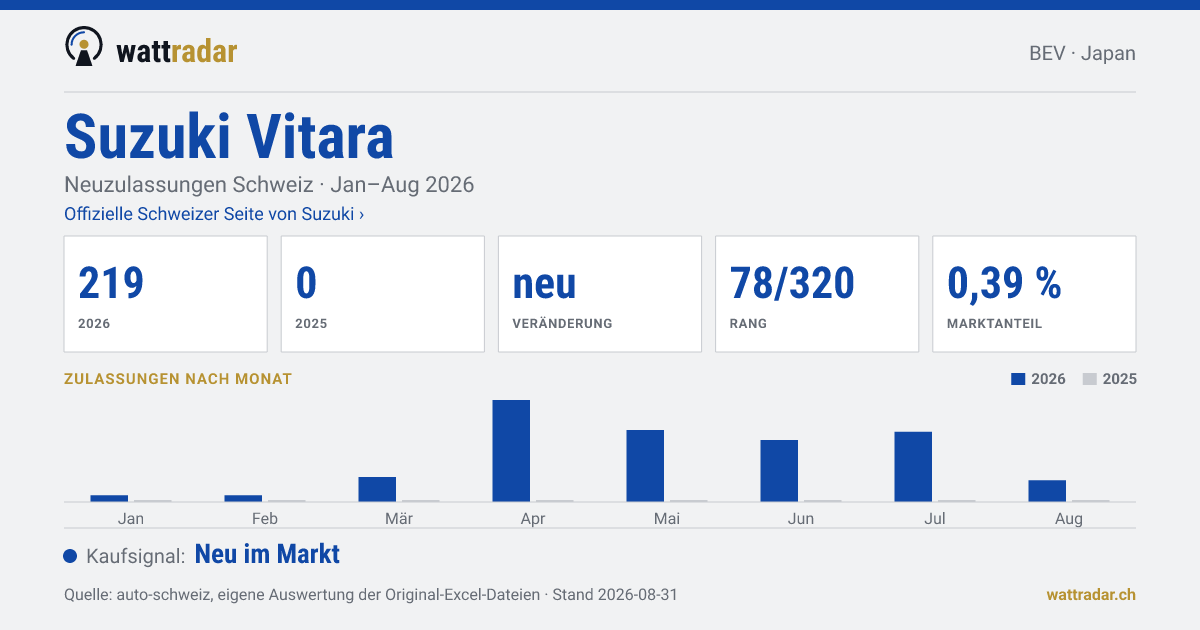Click the Mai axis label
This screenshot has height=630, width=1200.
tap(667, 518)
